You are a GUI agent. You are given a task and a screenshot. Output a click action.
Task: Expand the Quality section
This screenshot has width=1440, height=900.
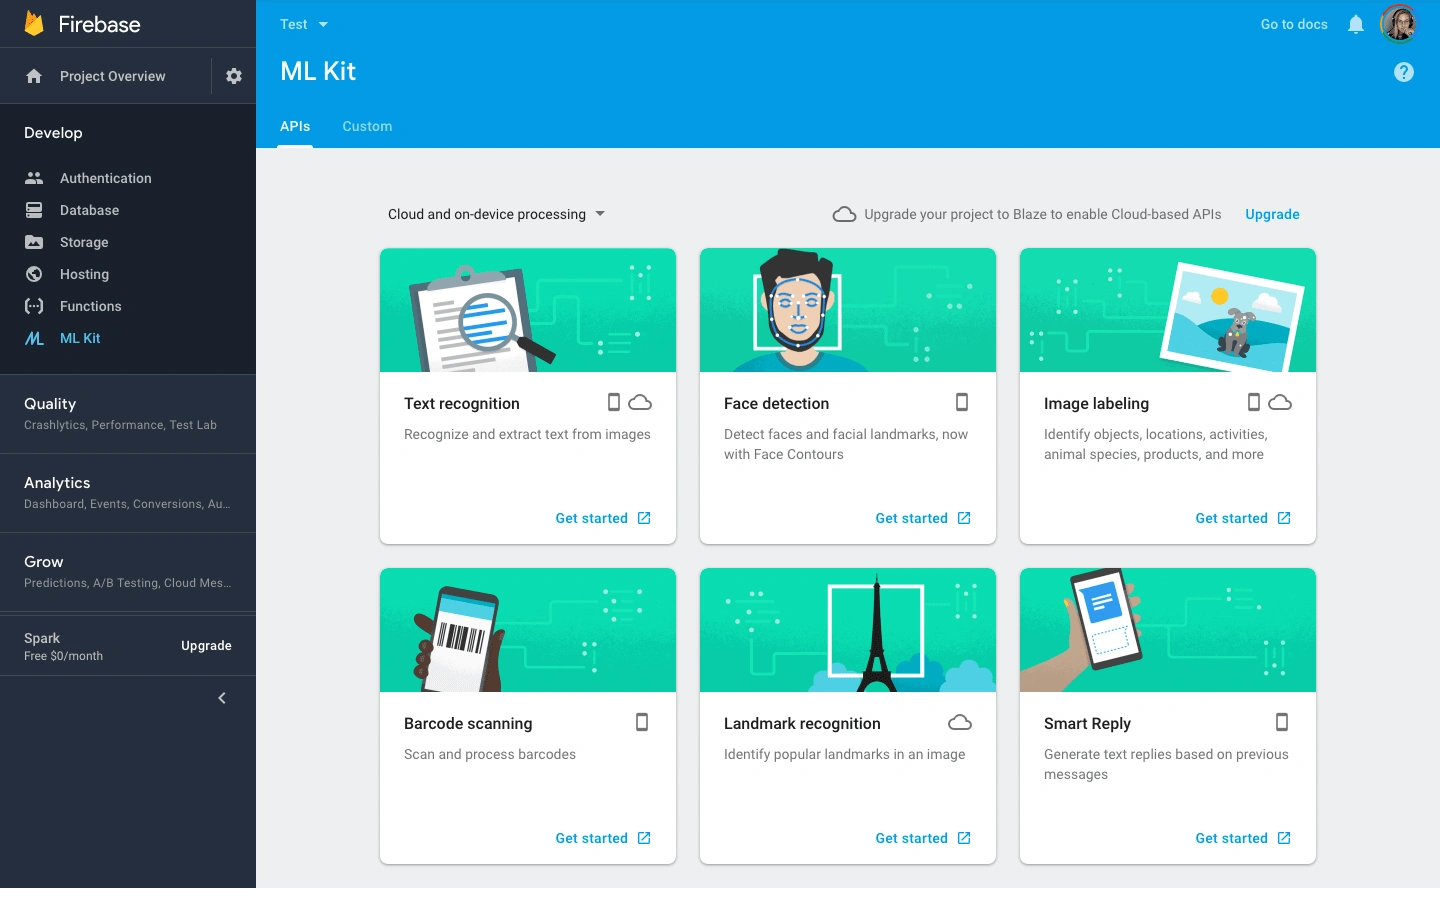(x=128, y=414)
